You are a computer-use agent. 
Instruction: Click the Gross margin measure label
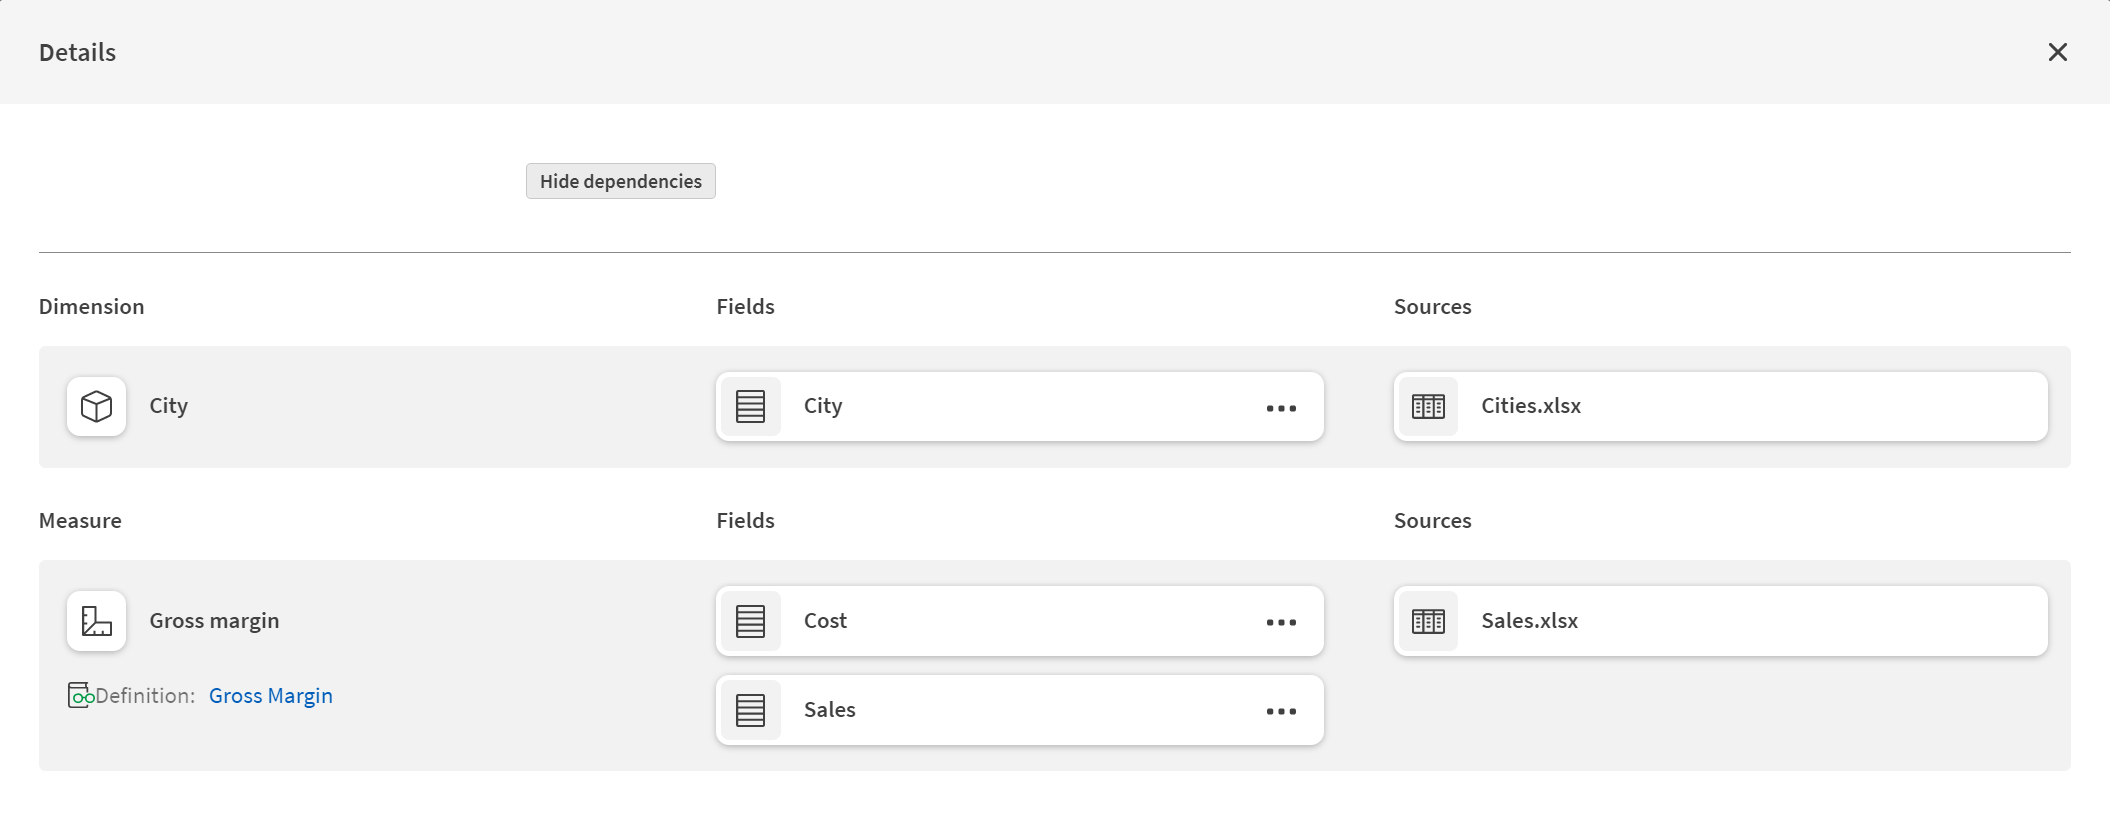pos(214,621)
